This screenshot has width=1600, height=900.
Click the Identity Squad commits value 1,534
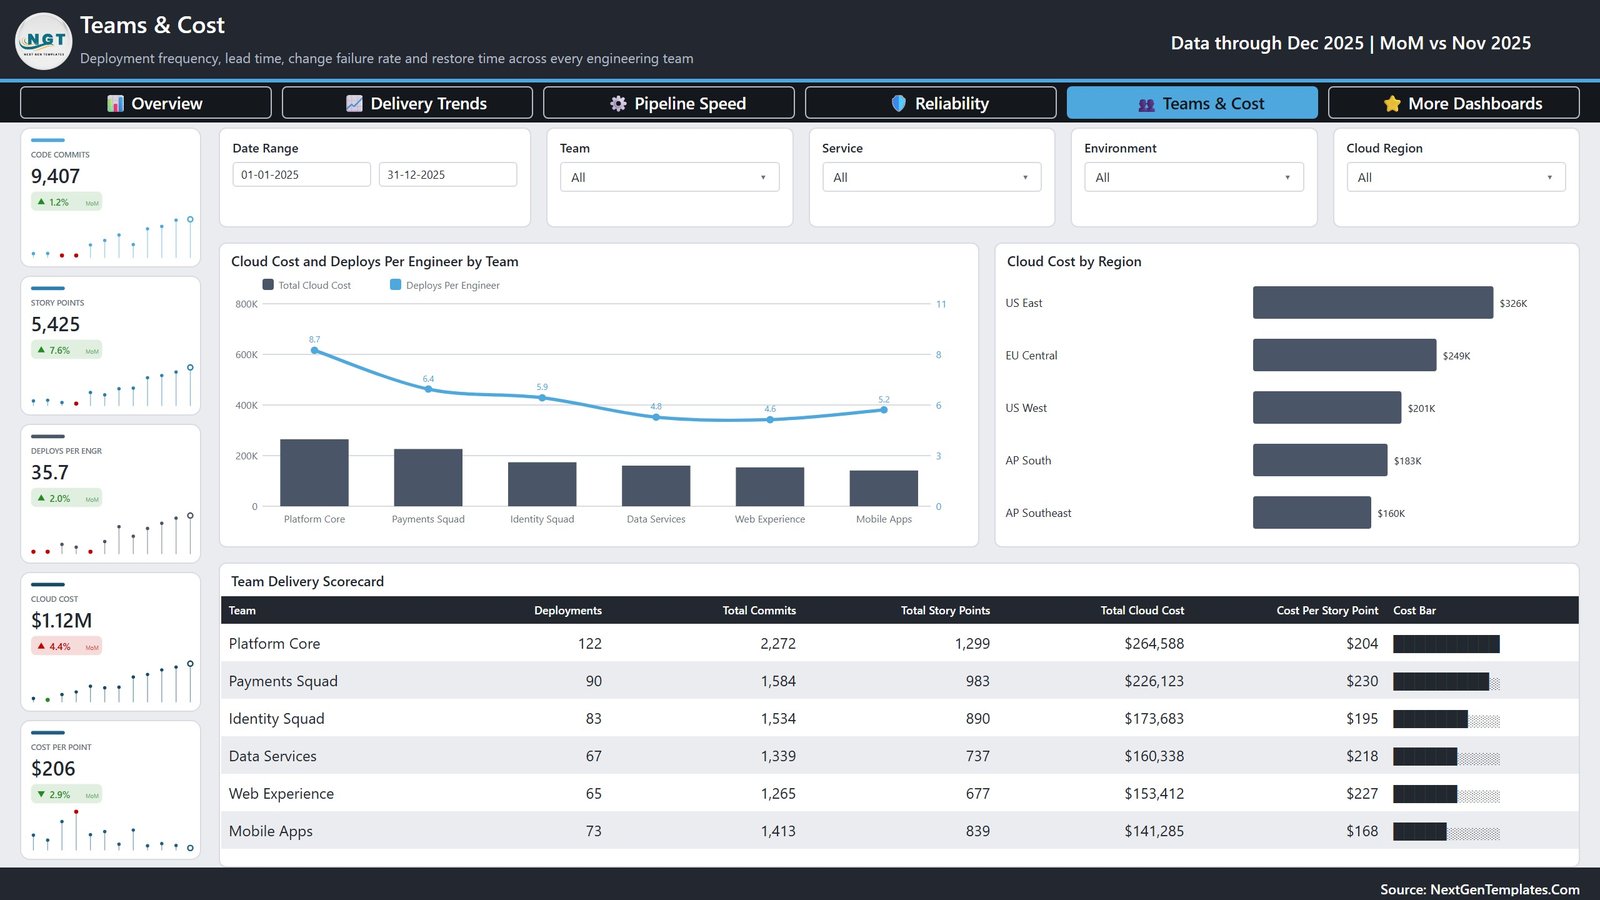click(778, 719)
